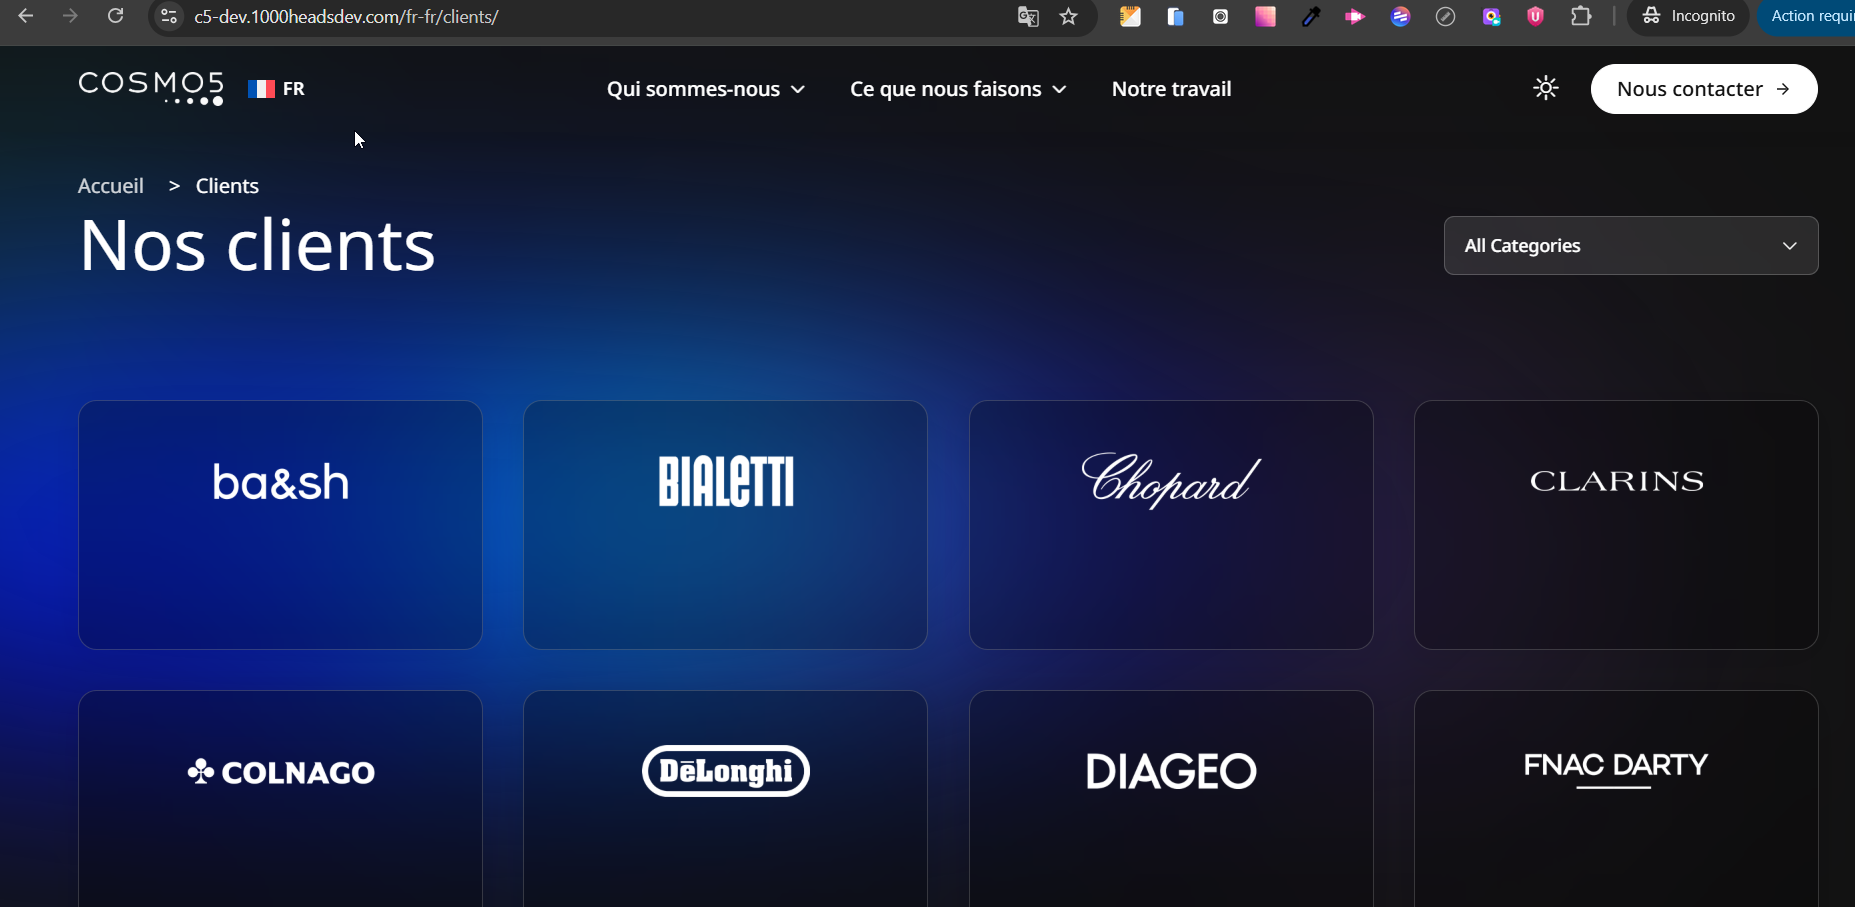Screen dimensions: 1855x907
Task: Switch language using the FR flag
Action: [277, 89]
